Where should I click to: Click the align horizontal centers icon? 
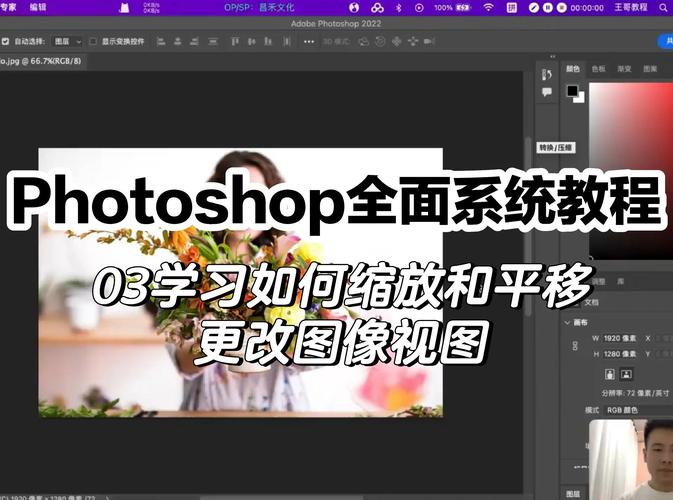[x=177, y=41]
